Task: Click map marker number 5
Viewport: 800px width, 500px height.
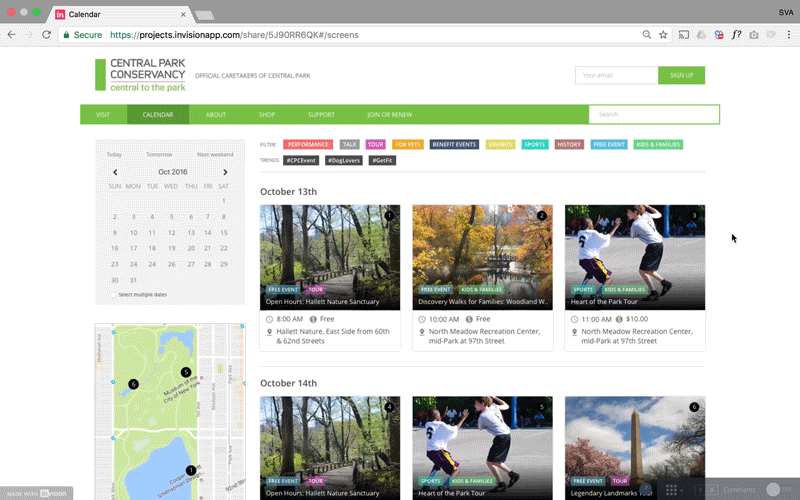Action: pos(186,372)
